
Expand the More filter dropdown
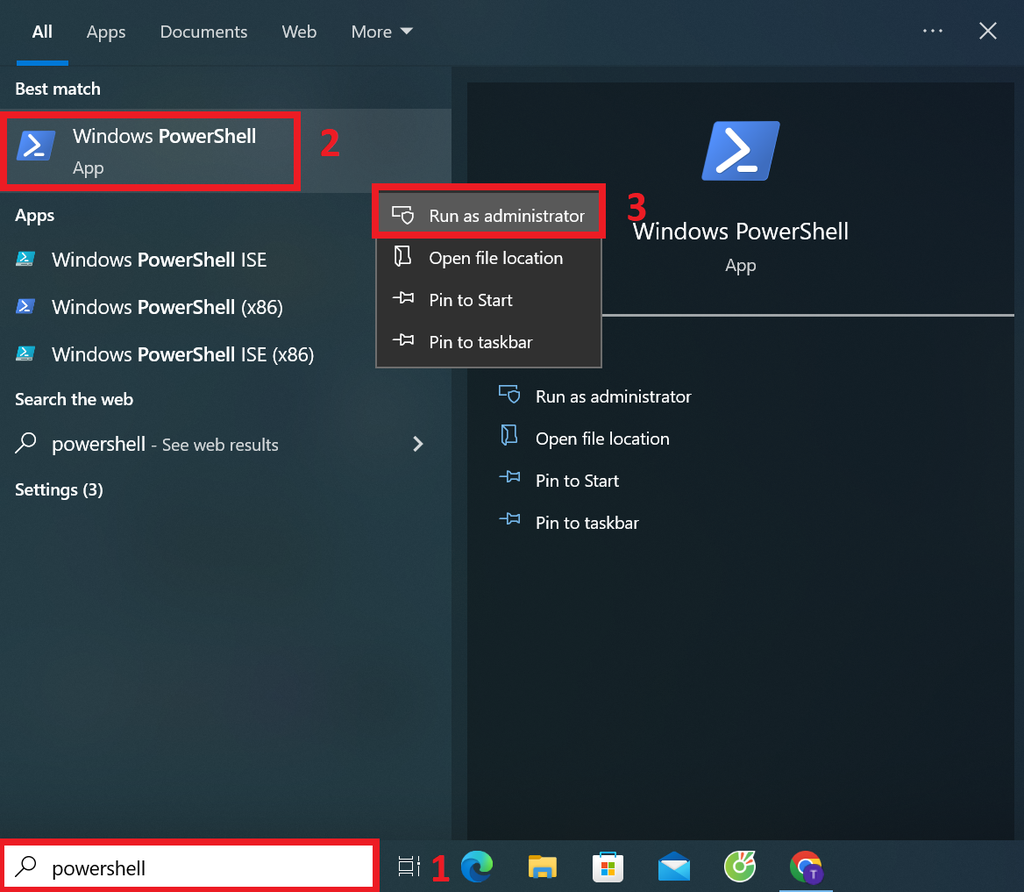tap(382, 31)
